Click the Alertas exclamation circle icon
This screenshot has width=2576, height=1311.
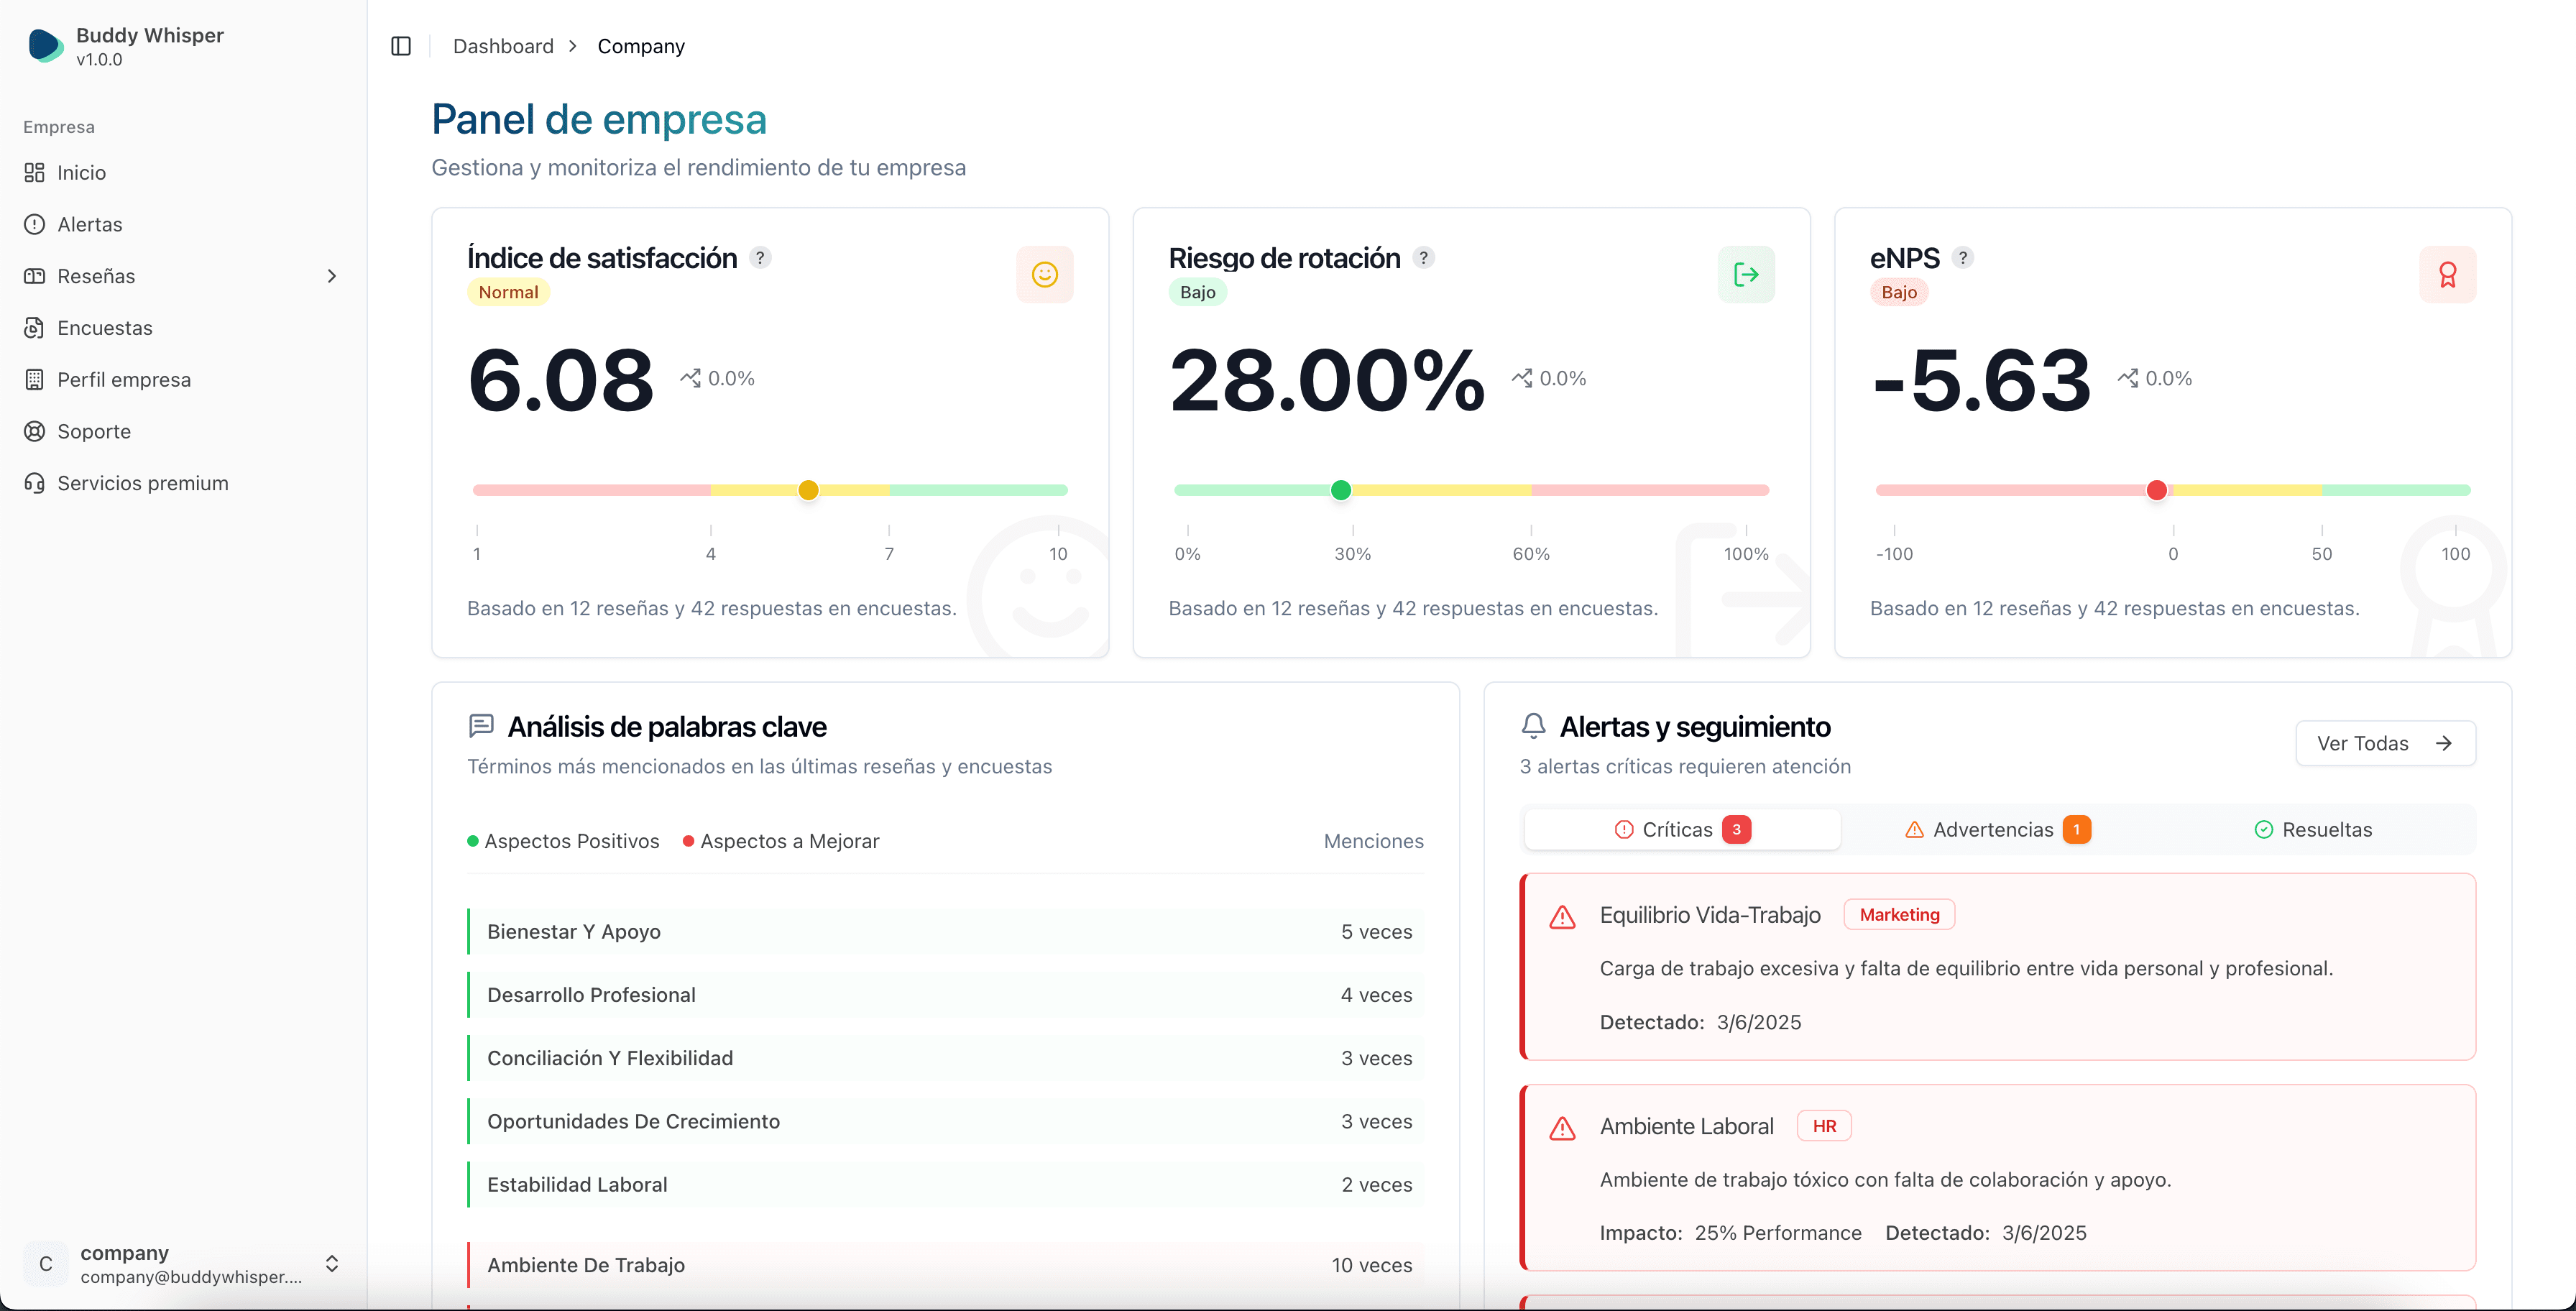(x=34, y=224)
